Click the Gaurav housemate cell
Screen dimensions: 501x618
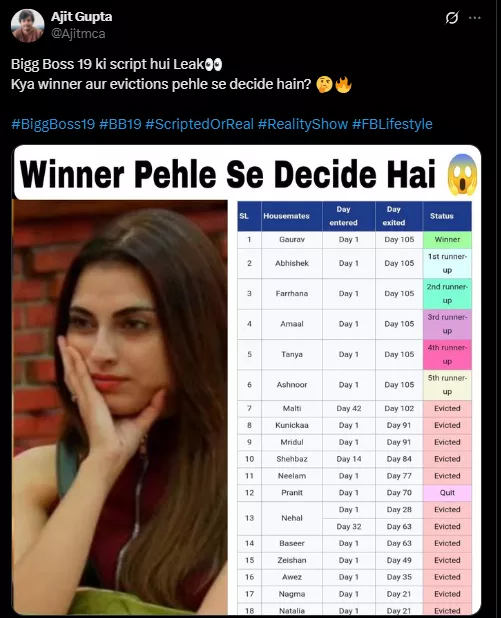coord(292,239)
